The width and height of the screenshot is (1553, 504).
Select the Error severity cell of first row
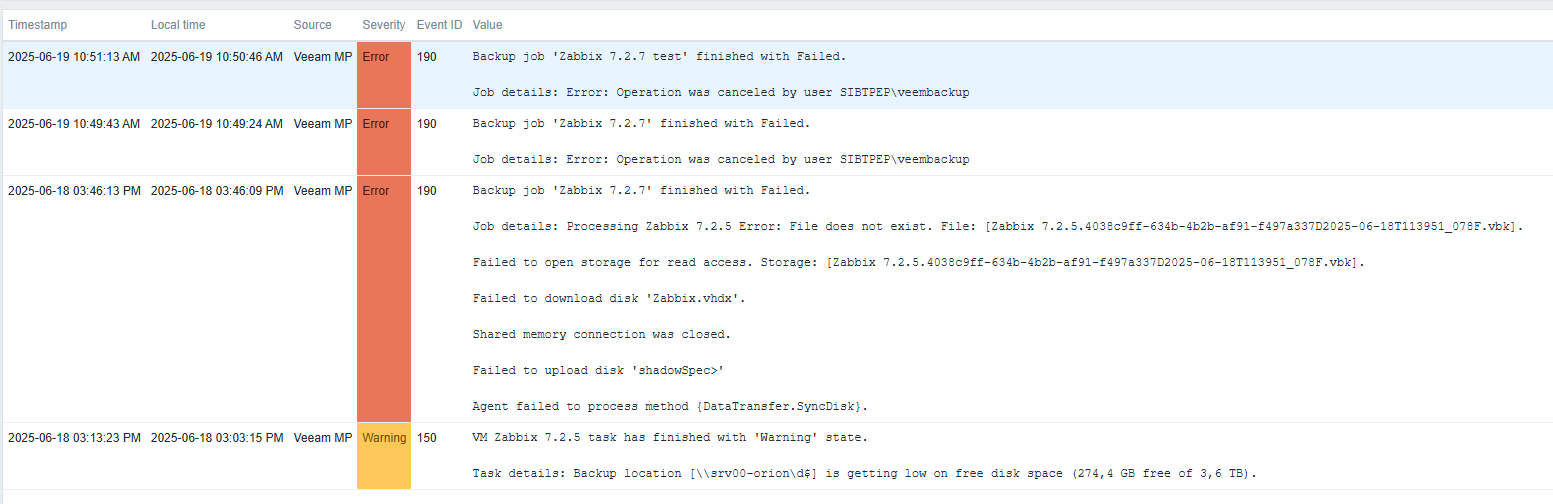point(384,75)
